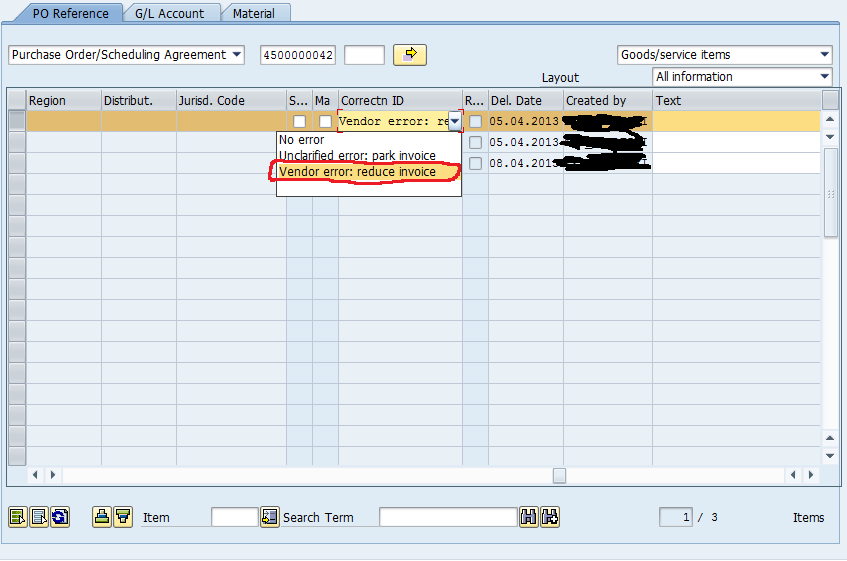The height and width of the screenshot is (561, 847).
Task: Click the sort descending icon
Action: [123, 517]
